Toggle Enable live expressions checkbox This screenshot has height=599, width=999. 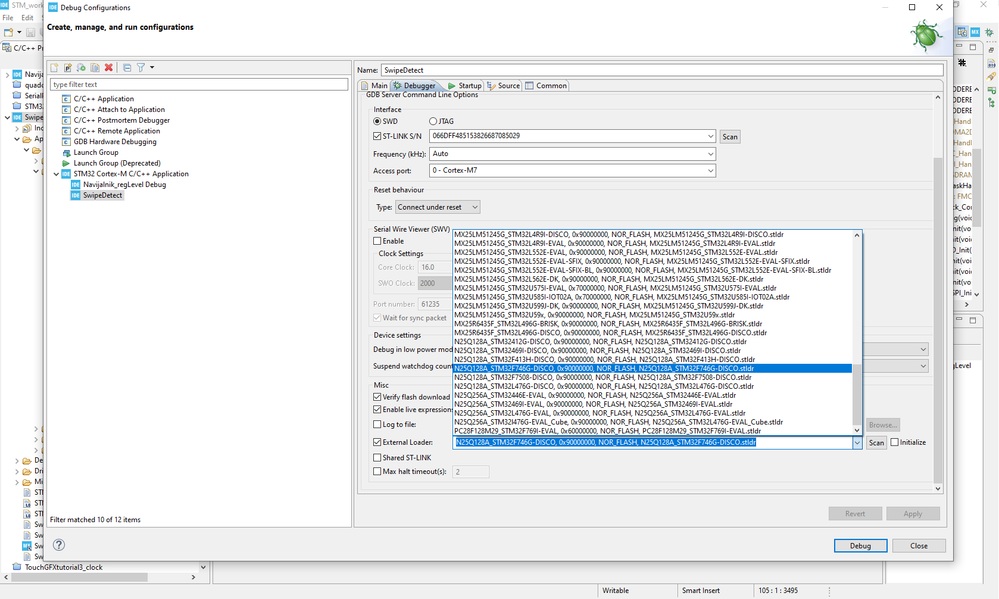coord(377,409)
